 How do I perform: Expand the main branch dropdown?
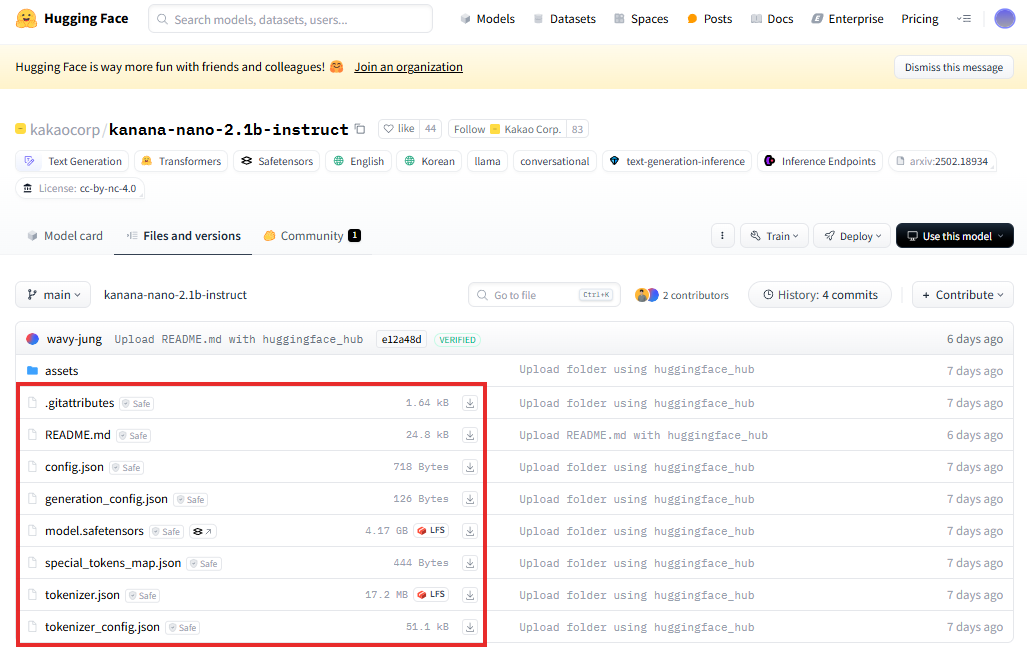pyautogui.click(x=53, y=295)
